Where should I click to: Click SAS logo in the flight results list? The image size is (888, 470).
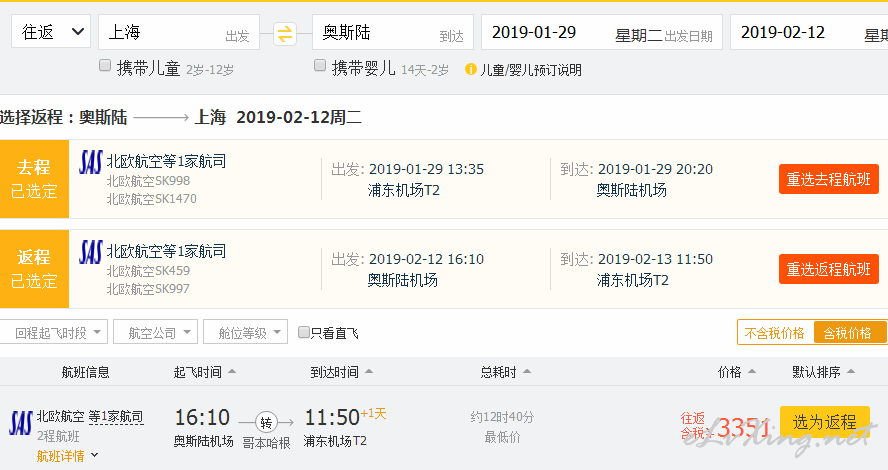tap(21, 422)
